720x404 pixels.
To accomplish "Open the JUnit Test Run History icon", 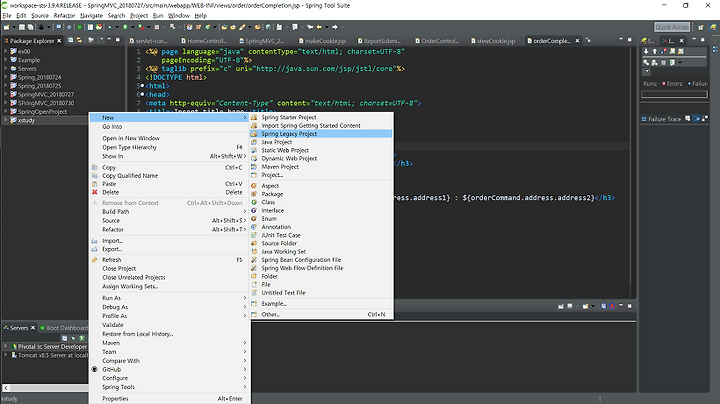I will click(672, 62).
